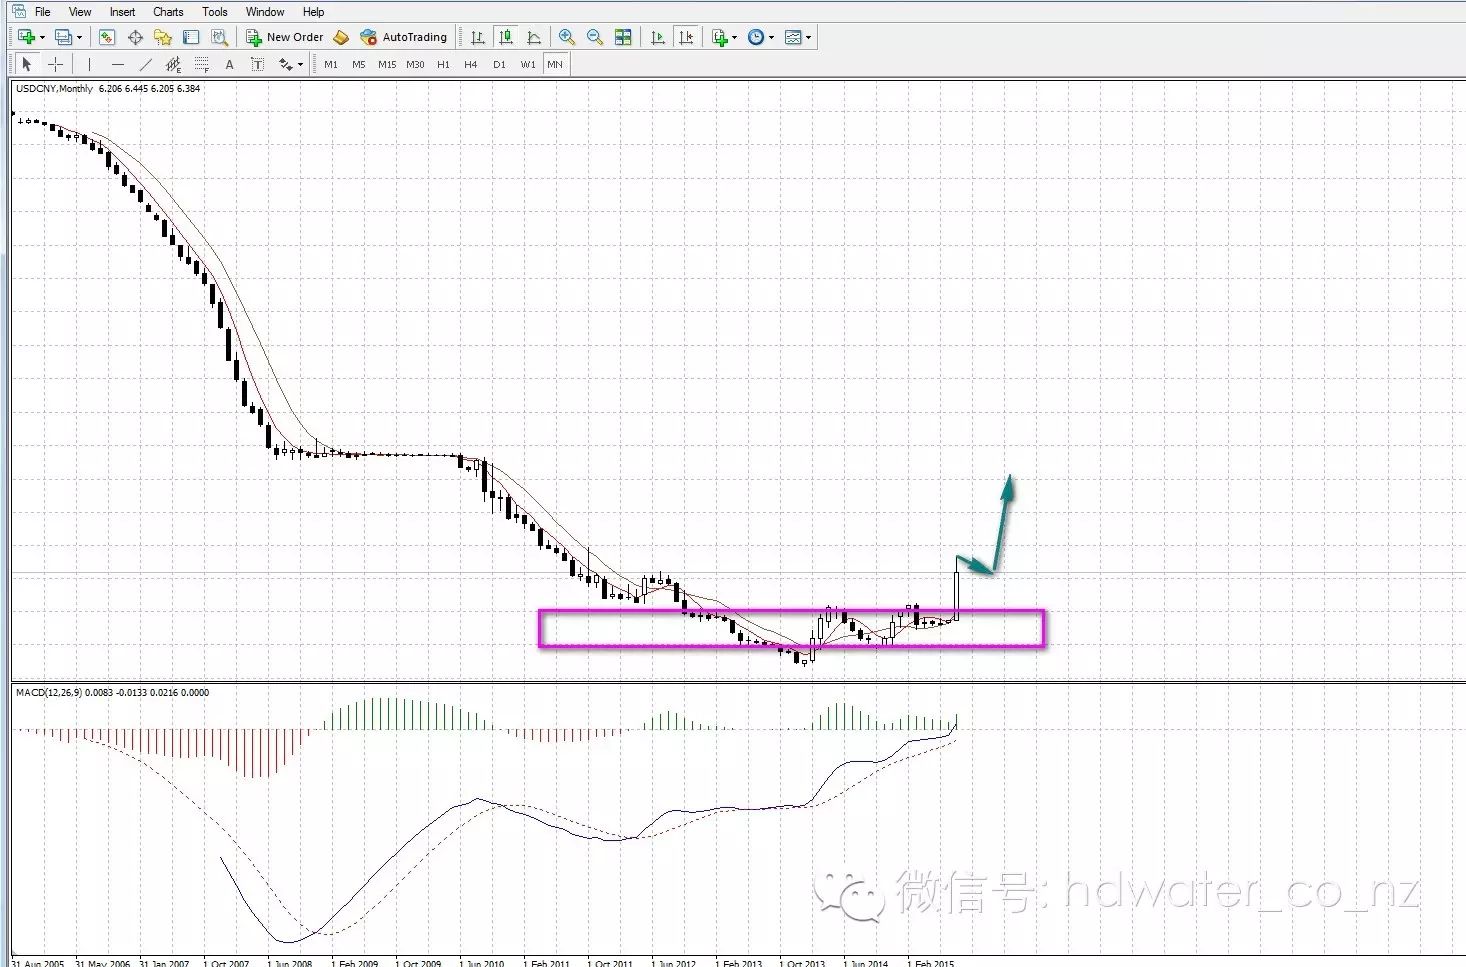Viewport: 1466px width, 967px height.
Task: Click the 'USDCNY,Monthly' chart title text
Action: (54, 89)
